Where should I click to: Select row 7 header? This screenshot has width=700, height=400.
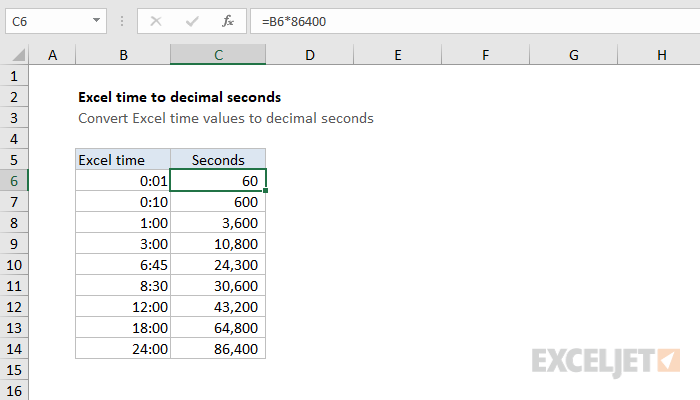[14, 202]
